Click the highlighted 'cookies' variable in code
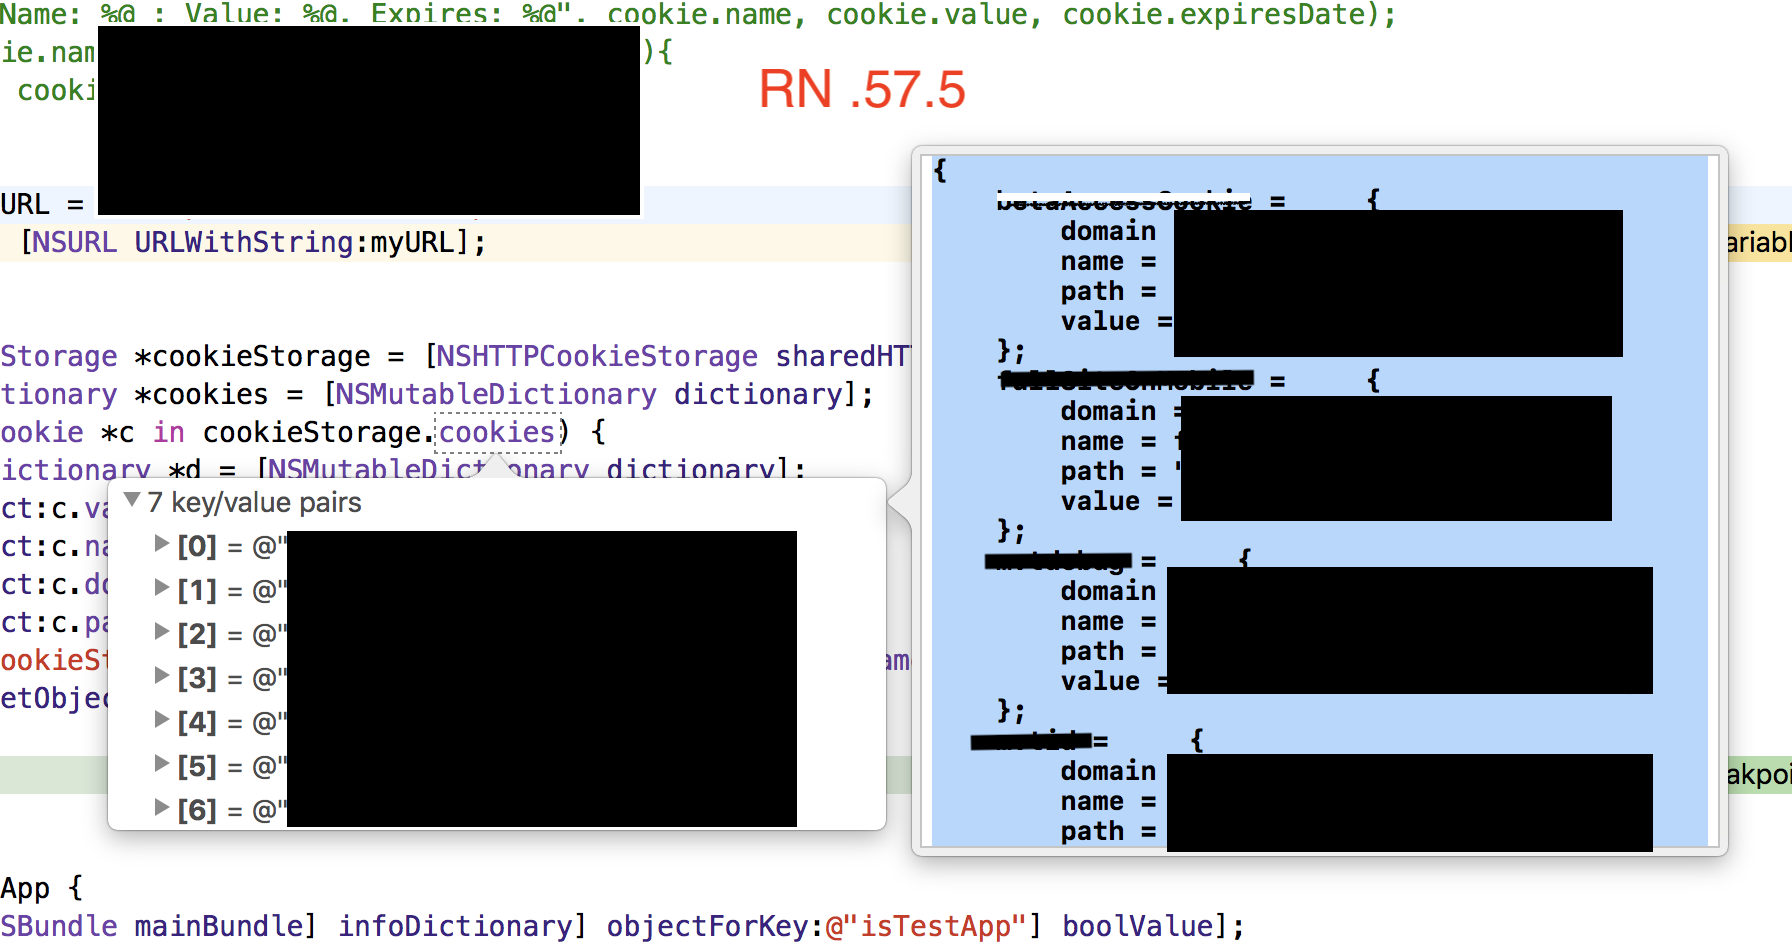1792x952 pixels. pos(497,432)
